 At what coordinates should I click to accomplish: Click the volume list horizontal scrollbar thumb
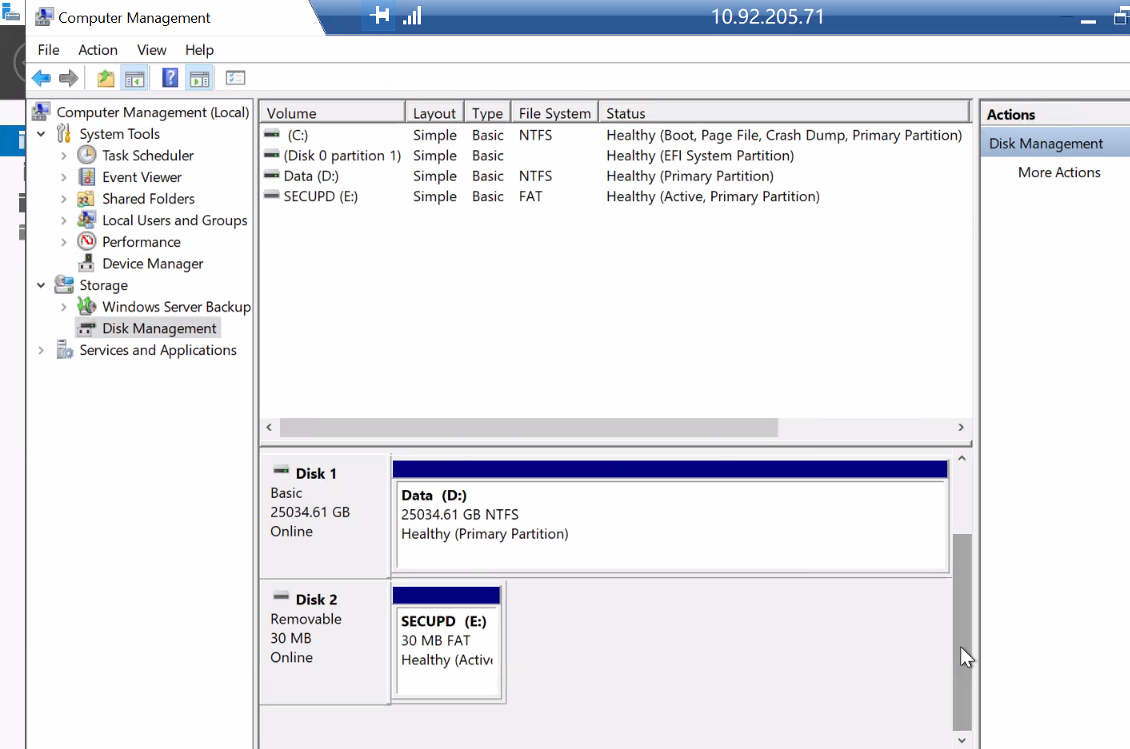(x=529, y=427)
